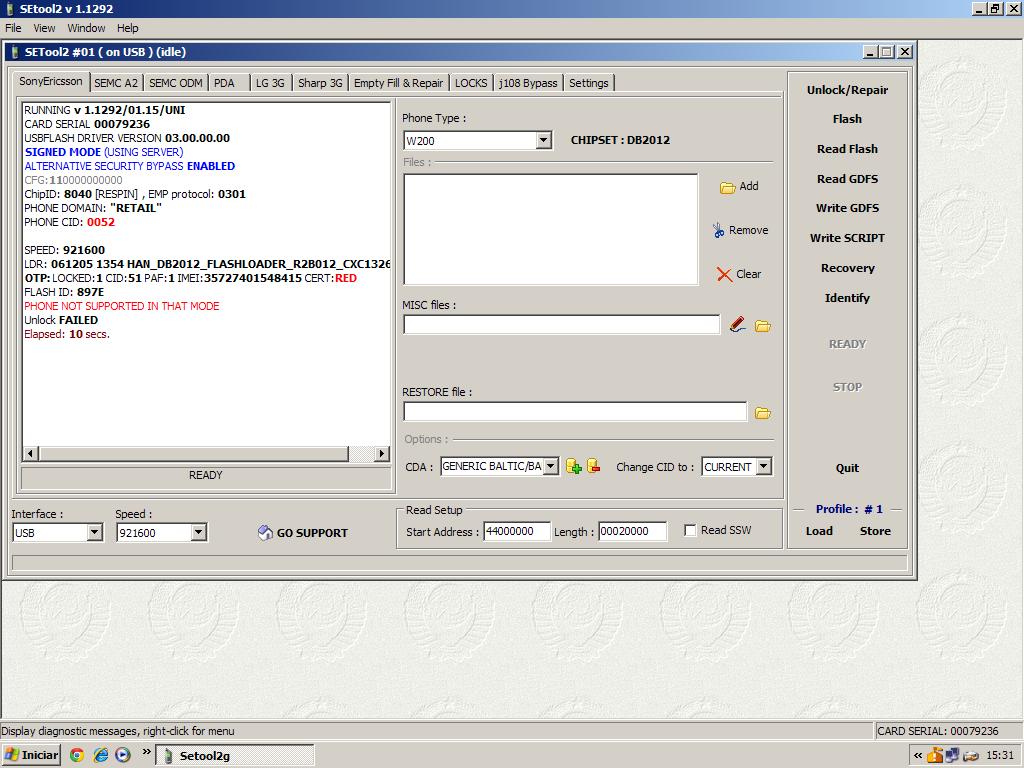Expand hidden system tray icons

tap(918, 756)
